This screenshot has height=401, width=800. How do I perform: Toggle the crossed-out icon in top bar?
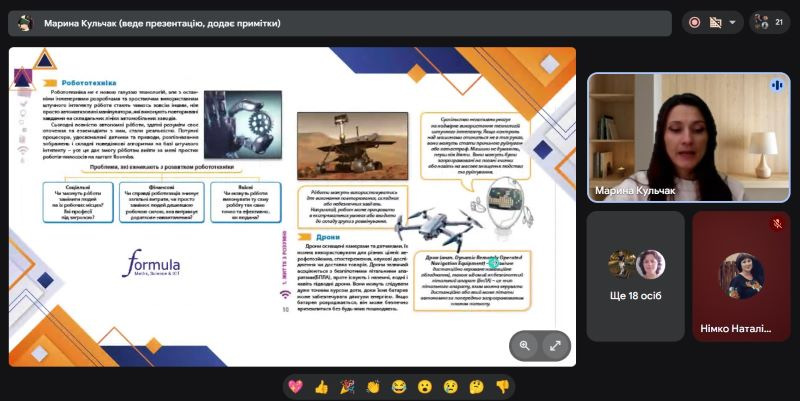716,22
